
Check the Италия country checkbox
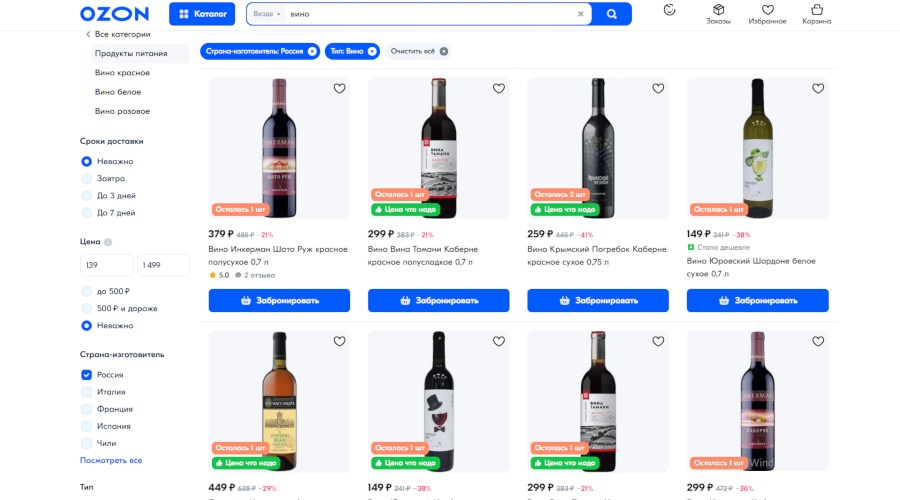tap(86, 392)
